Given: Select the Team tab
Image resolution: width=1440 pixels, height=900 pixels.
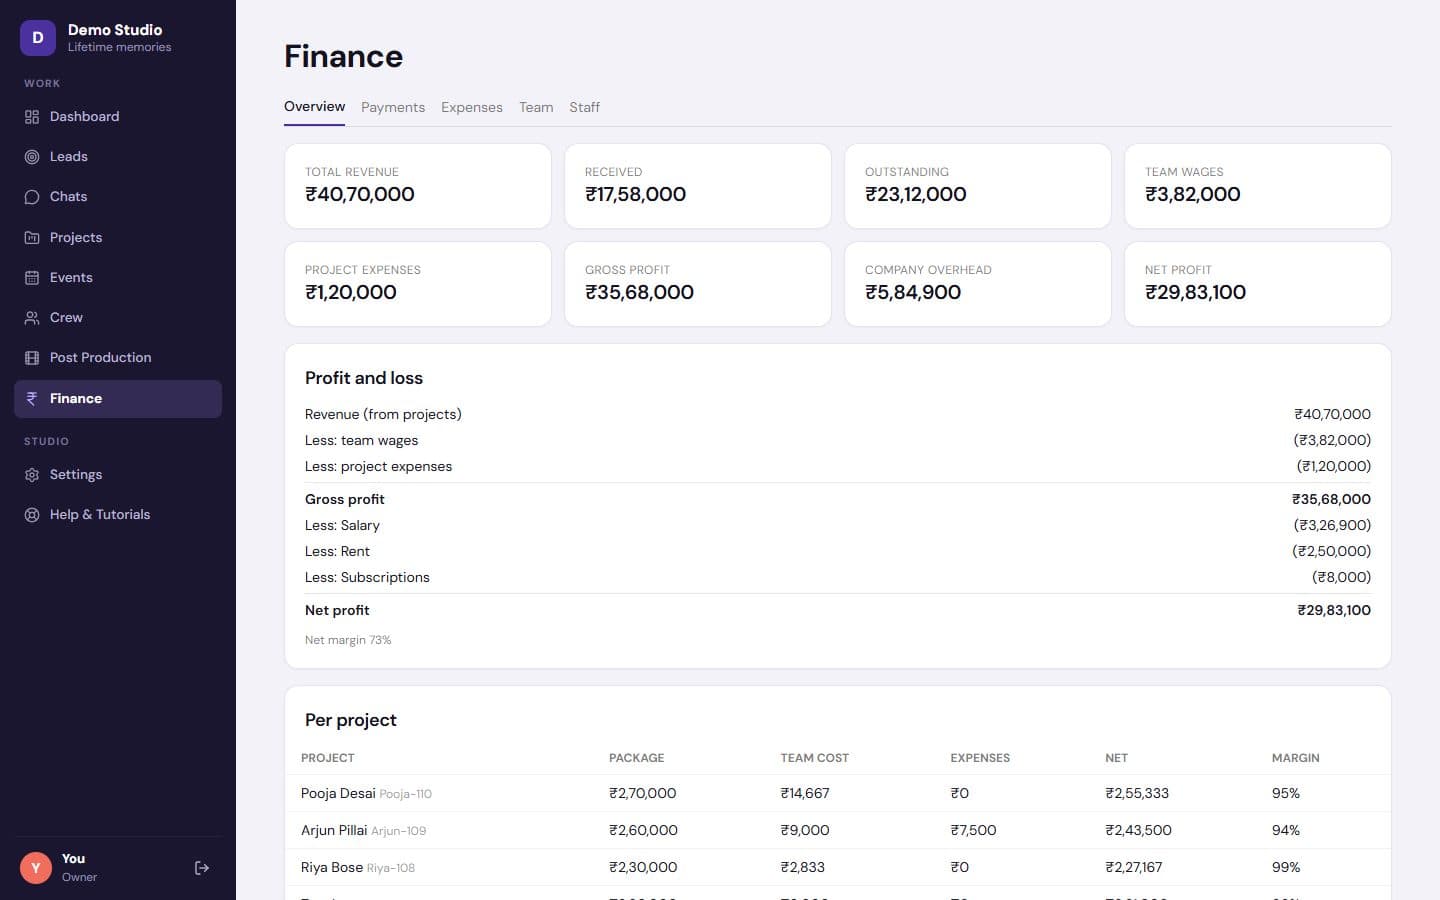Looking at the screenshot, I should (x=536, y=107).
